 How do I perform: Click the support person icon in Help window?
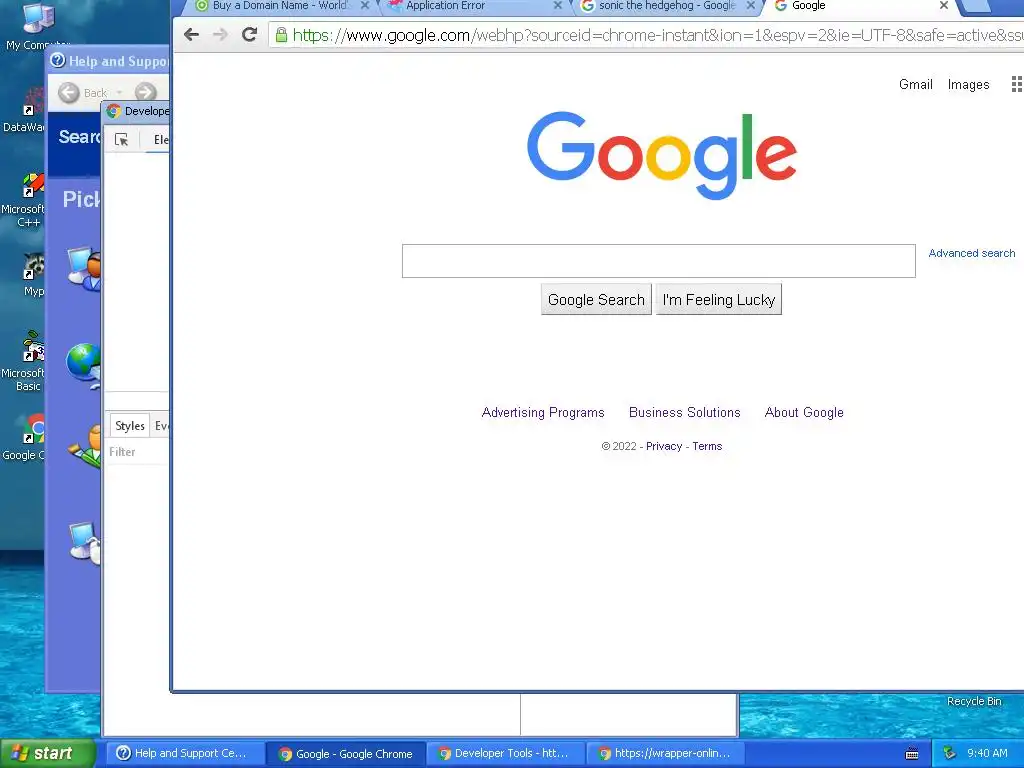[x=86, y=446]
